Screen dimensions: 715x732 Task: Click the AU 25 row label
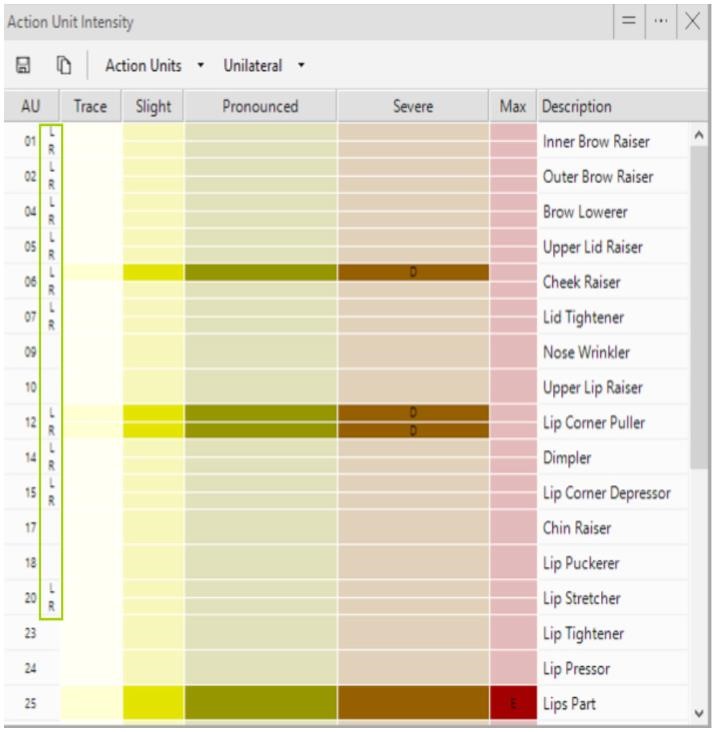click(x=30, y=704)
